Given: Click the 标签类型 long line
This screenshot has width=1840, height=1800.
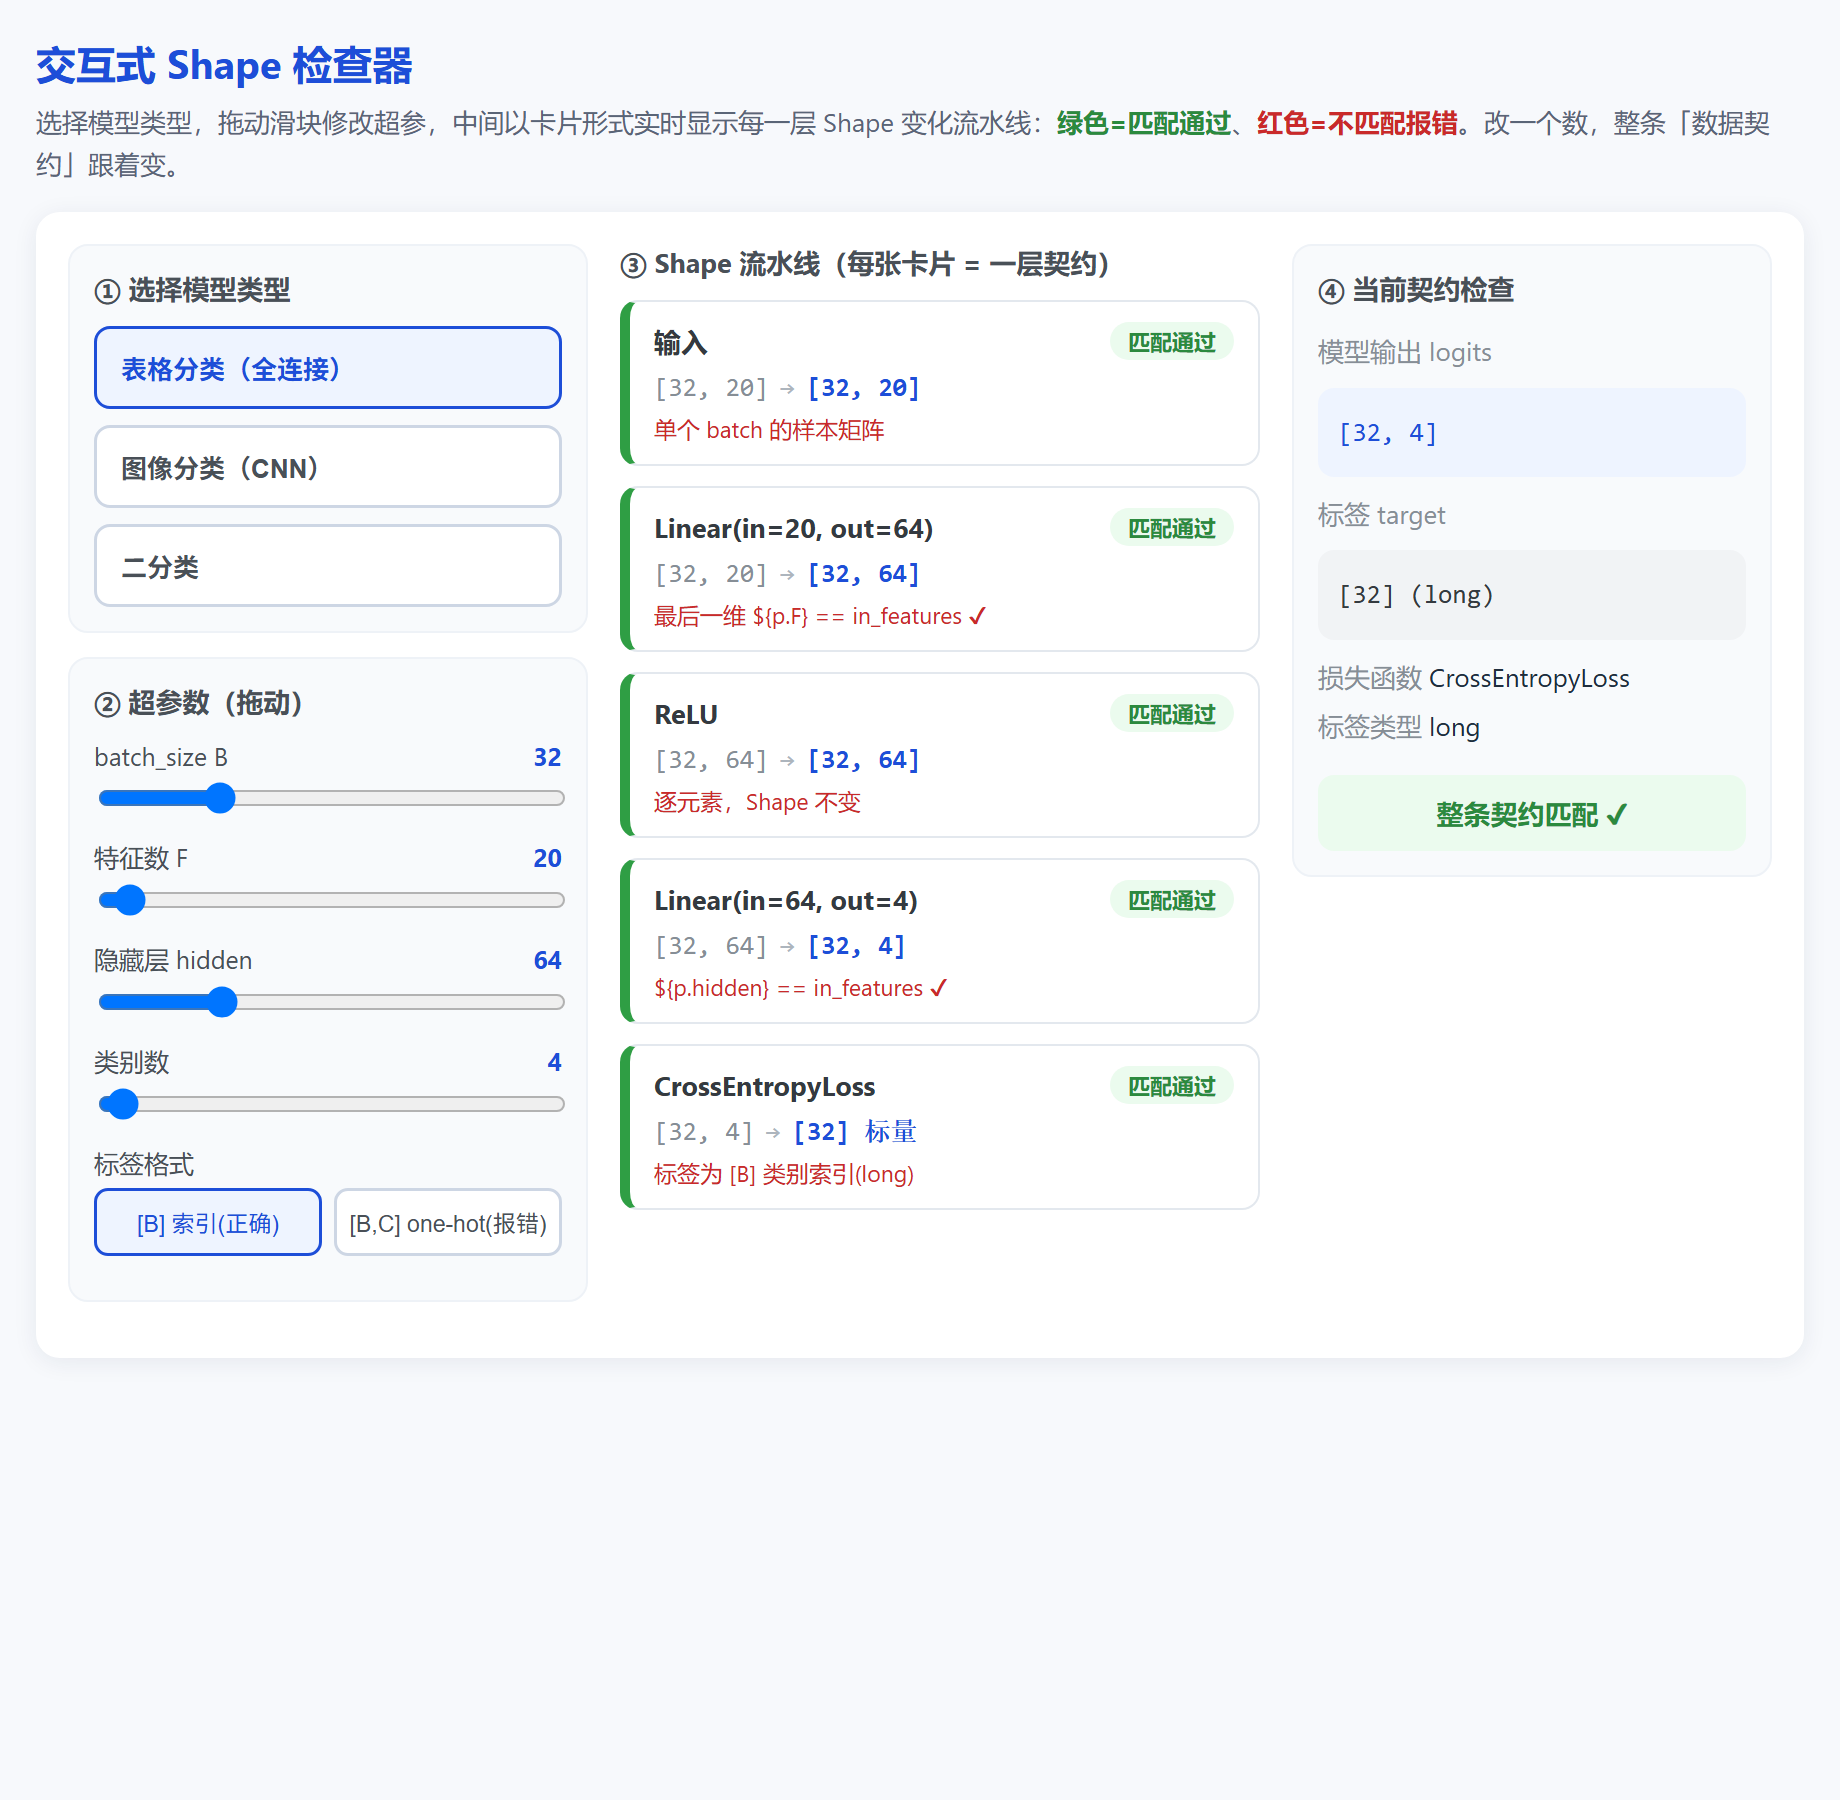Looking at the screenshot, I should pos(1399,727).
